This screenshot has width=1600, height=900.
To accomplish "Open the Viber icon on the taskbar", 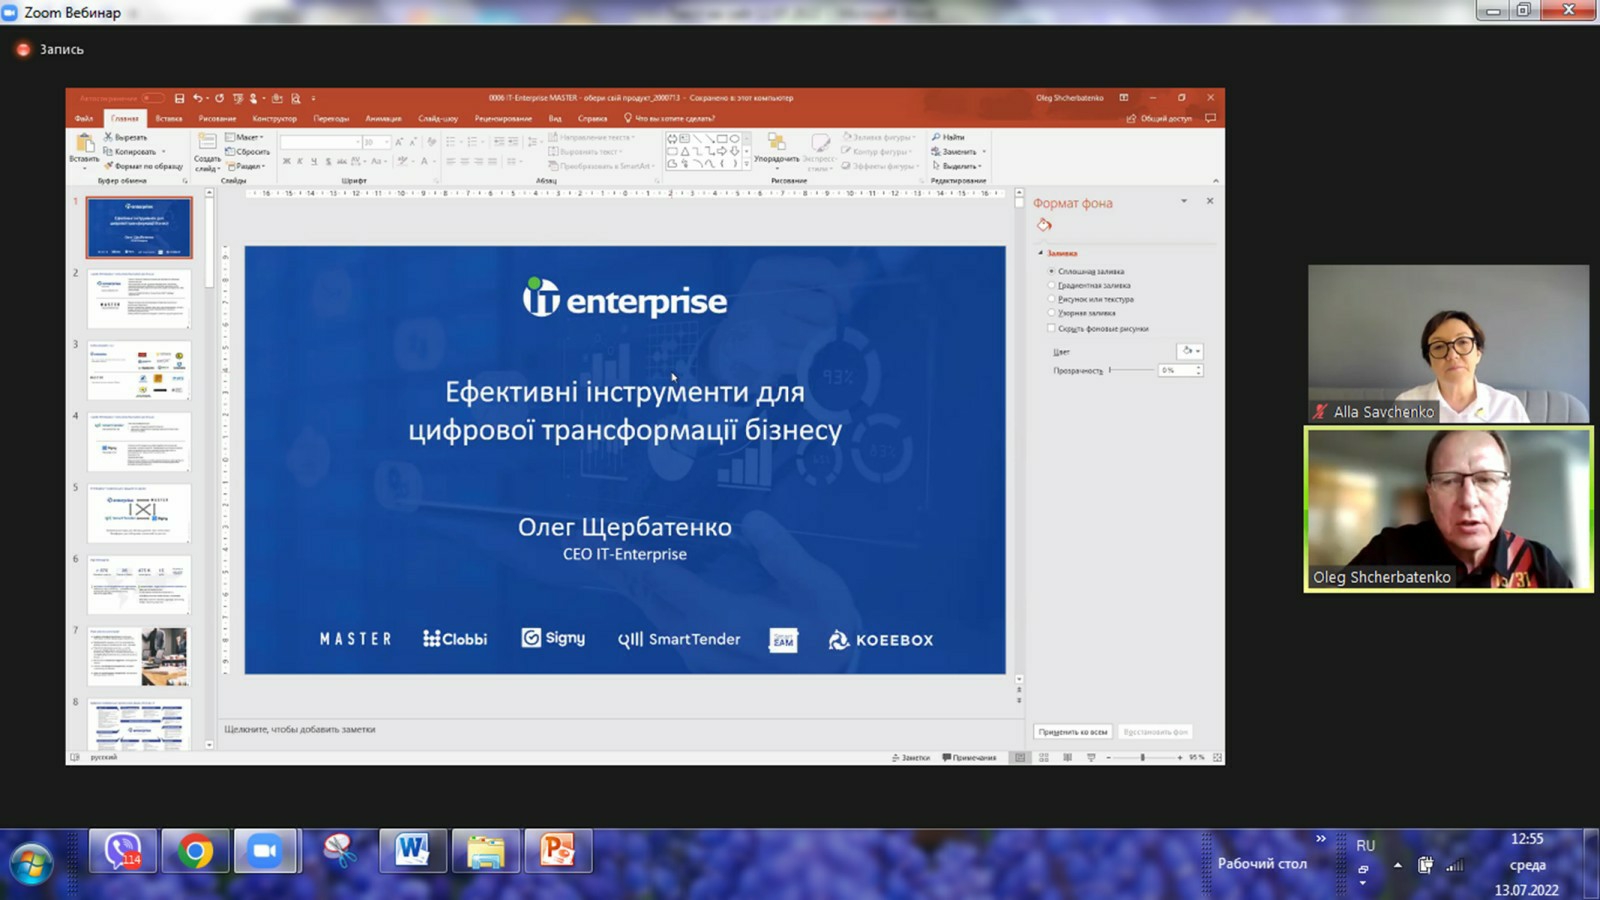I will tap(122, 852).
